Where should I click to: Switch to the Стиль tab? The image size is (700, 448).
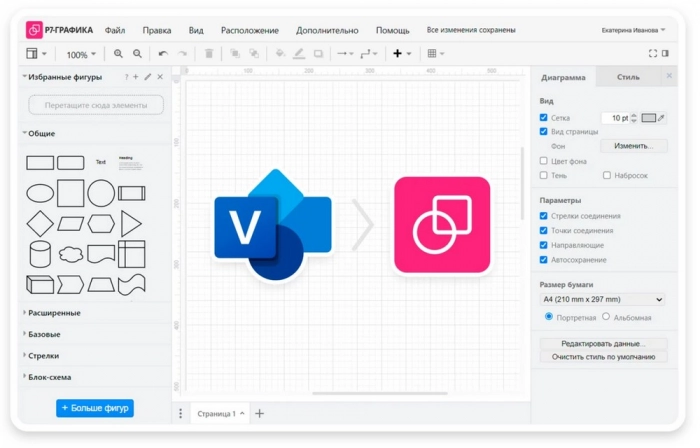click(628, 77)
